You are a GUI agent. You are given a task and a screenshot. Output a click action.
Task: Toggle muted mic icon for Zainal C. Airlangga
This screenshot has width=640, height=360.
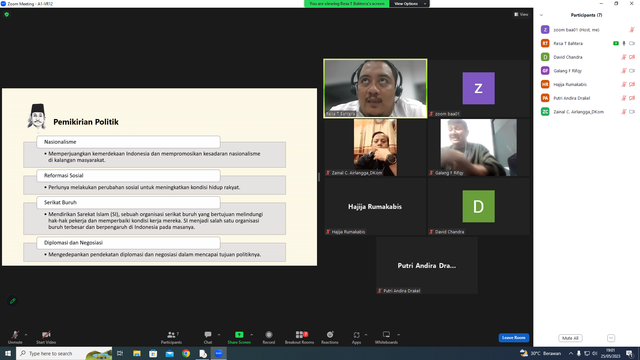click(x=624, y=112)
